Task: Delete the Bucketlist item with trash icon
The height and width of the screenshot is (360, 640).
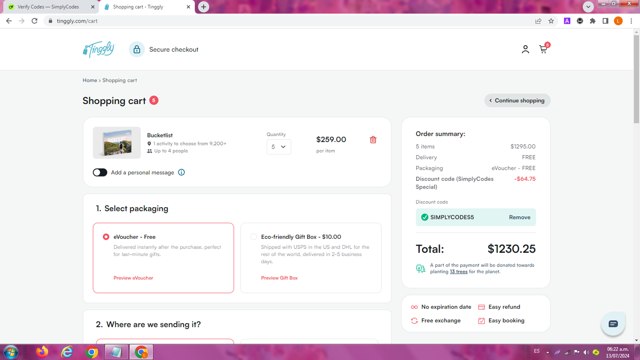Action: 373,140
